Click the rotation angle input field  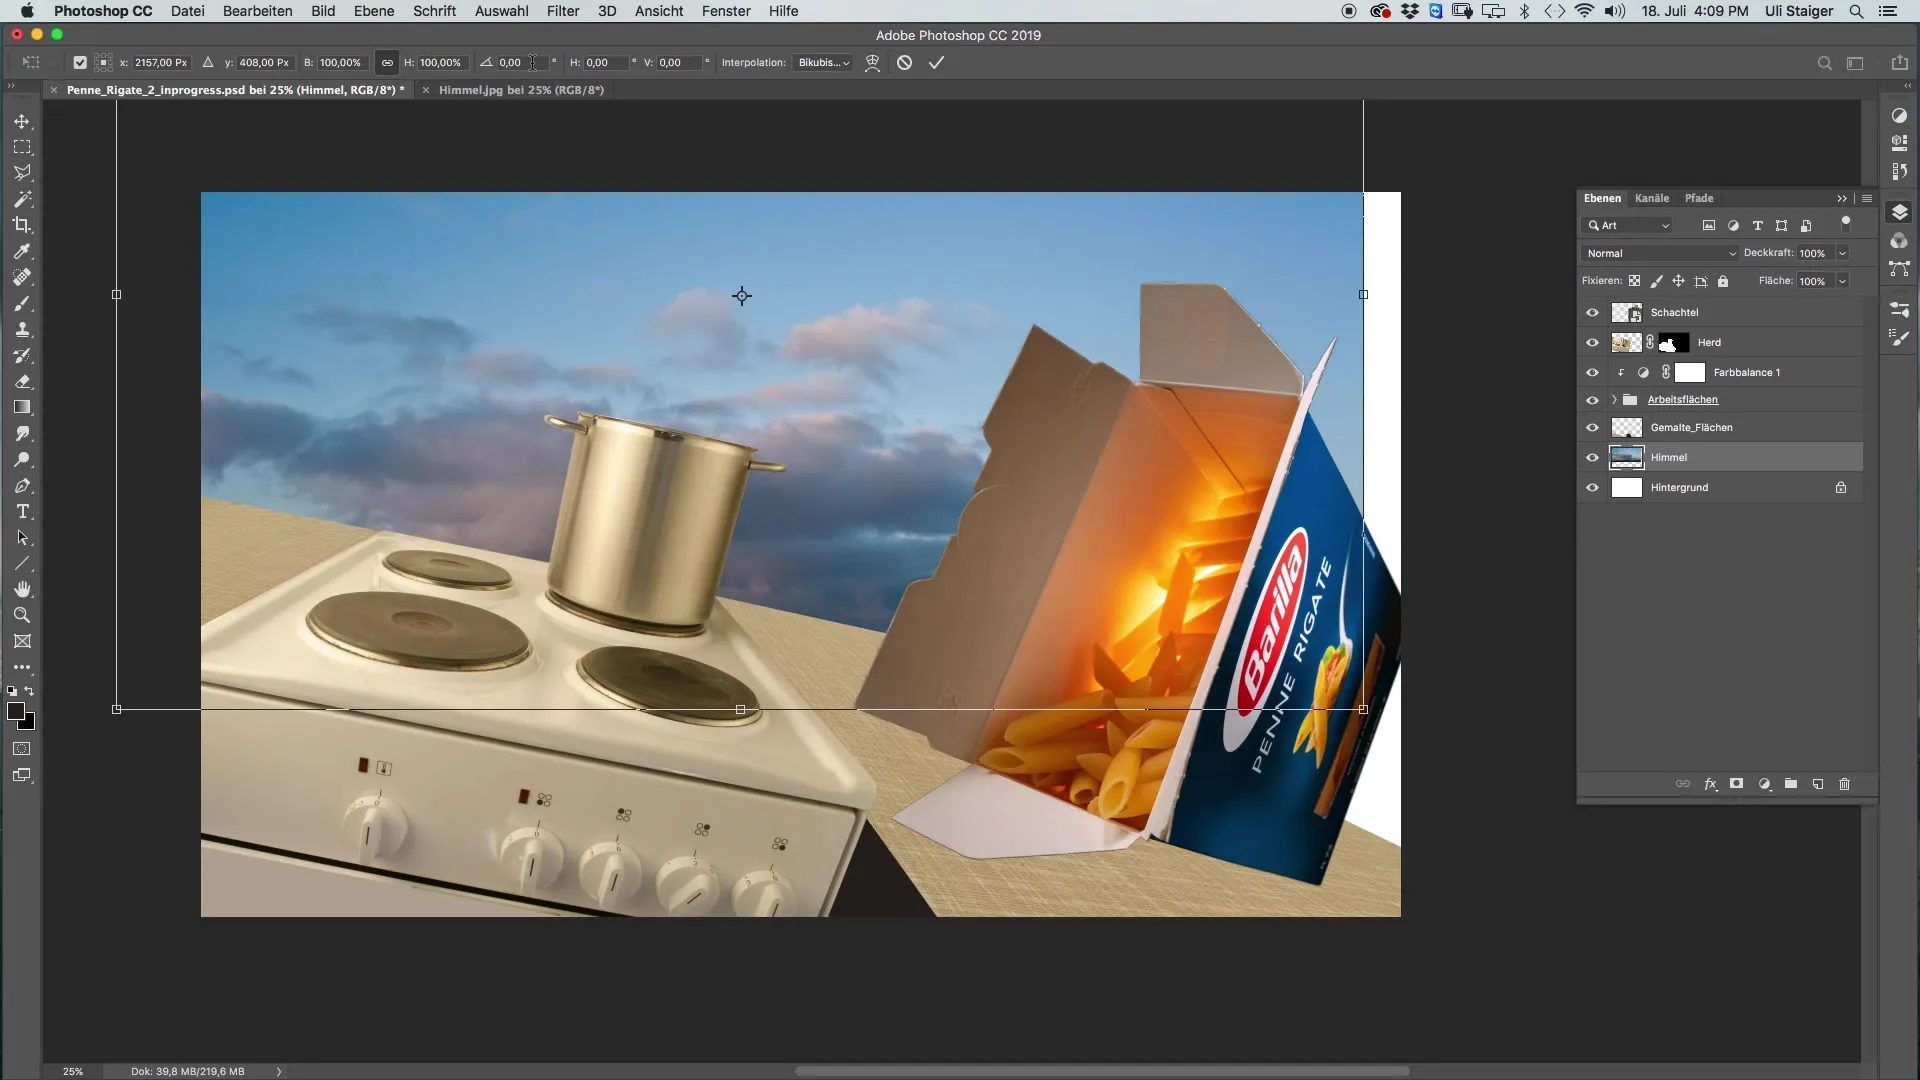click(x=522, y=62)
